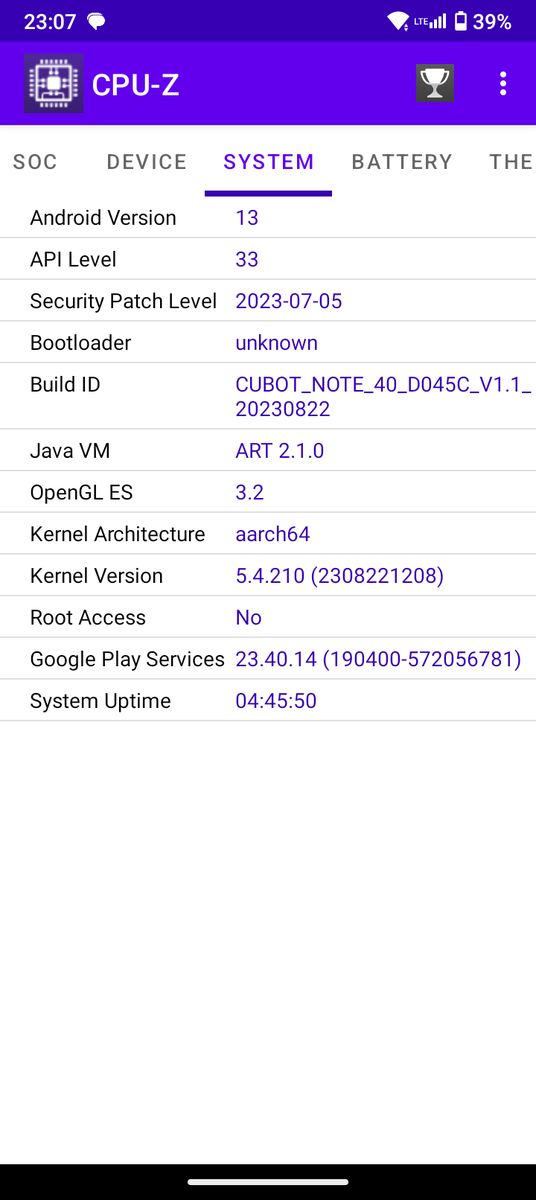Tap the Build ID value CUBOT_NOTE_40
This screenshot has height=1200, width=536.
point(383,397)
